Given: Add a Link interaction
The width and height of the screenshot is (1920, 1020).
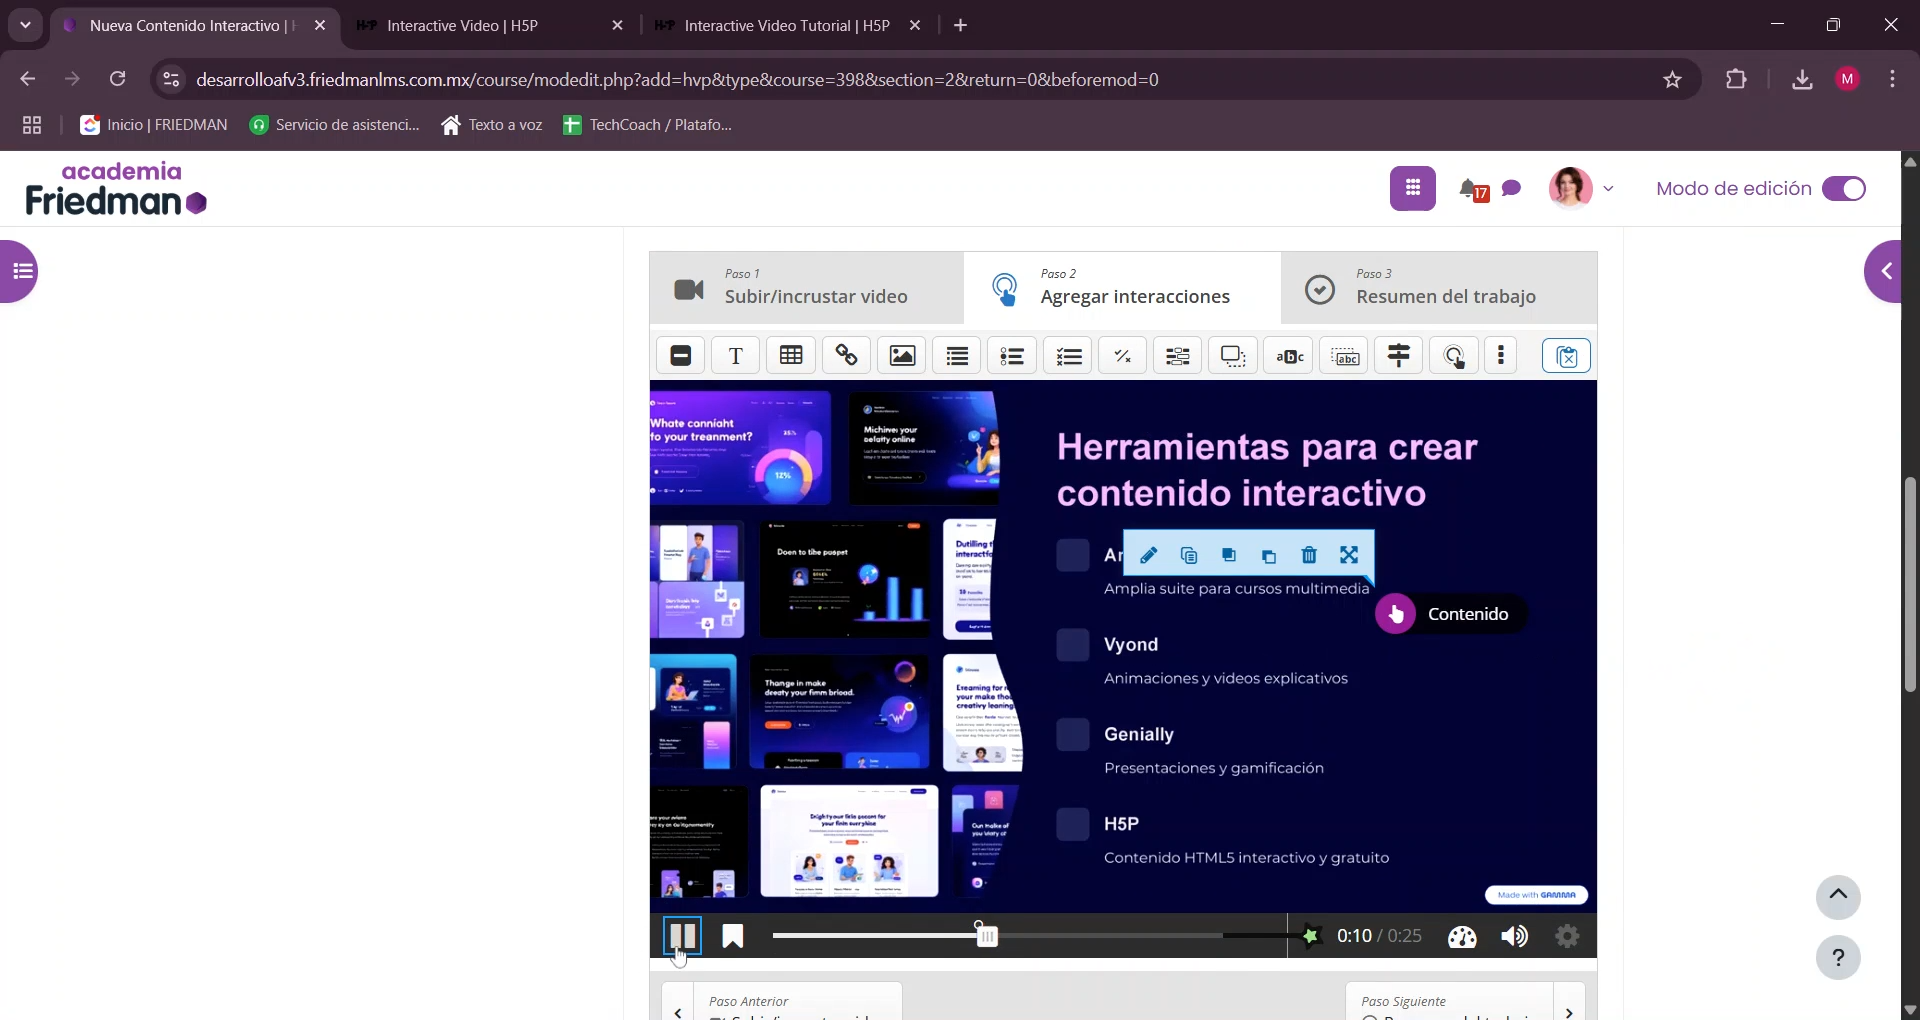Looking at the screenshot, I should [x=847, y=356].
